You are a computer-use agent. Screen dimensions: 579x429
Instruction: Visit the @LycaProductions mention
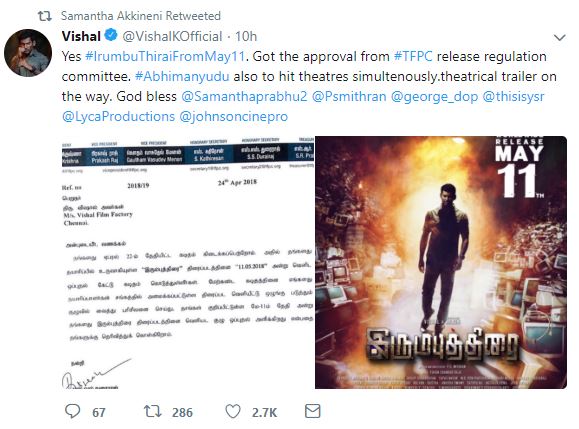(x=119, y=116)
